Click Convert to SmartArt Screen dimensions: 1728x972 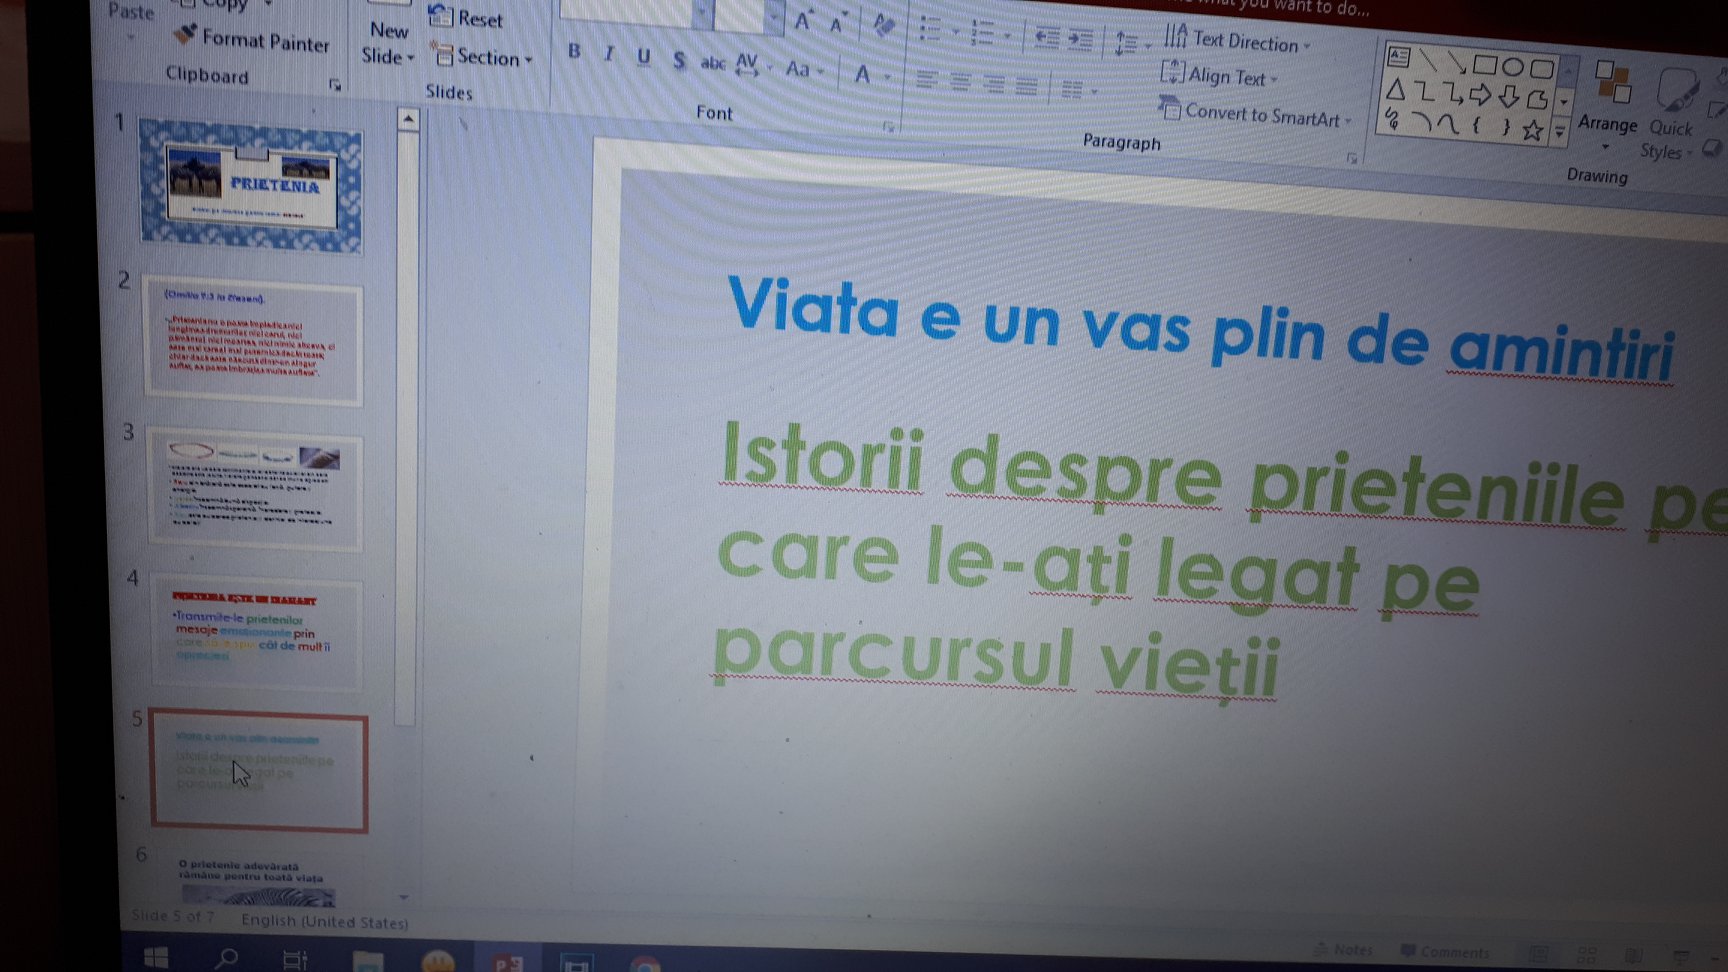tap(1254, 113)
